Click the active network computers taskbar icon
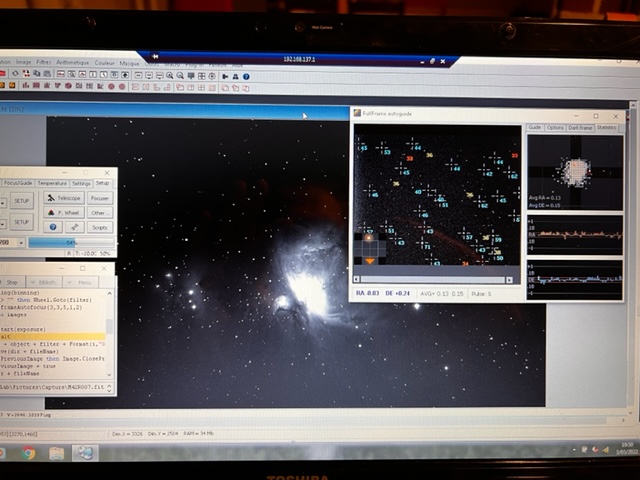The height and width of the screenshot is (480, 640). [85, 452]
